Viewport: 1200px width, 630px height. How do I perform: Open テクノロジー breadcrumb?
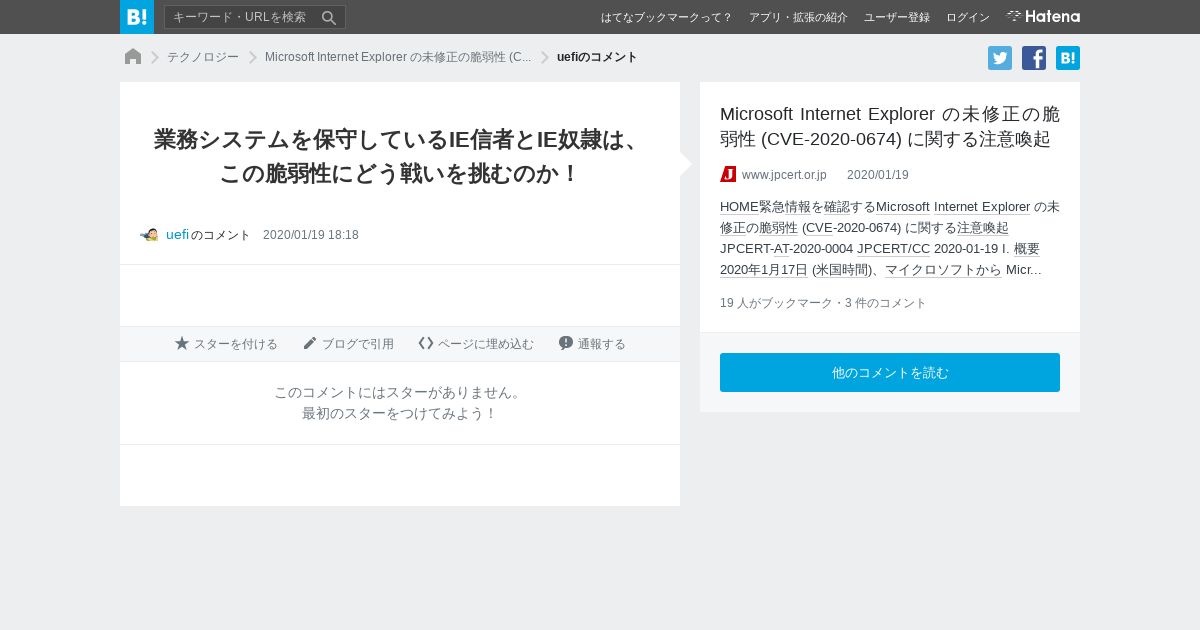pos(203,57)
